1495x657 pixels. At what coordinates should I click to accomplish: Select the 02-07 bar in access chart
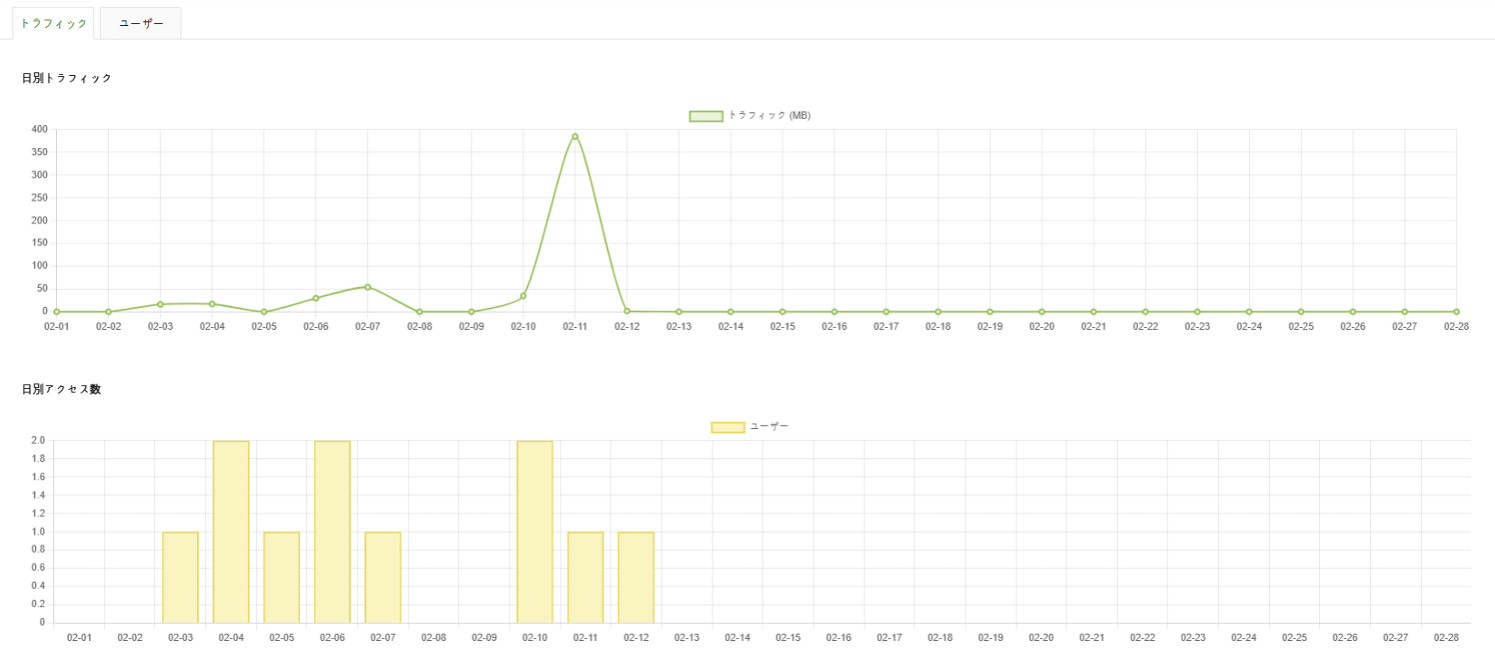[383, 577]
